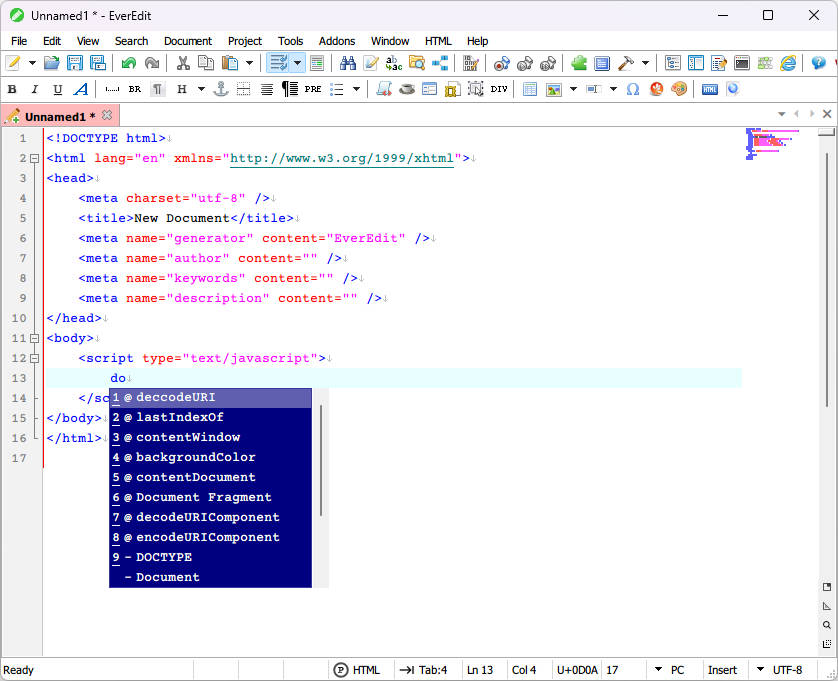Viewport: 838px width, 681px height.
Task: Open the list type dropdown arrow
Action: pyautogui.click(x=356, y=89)
